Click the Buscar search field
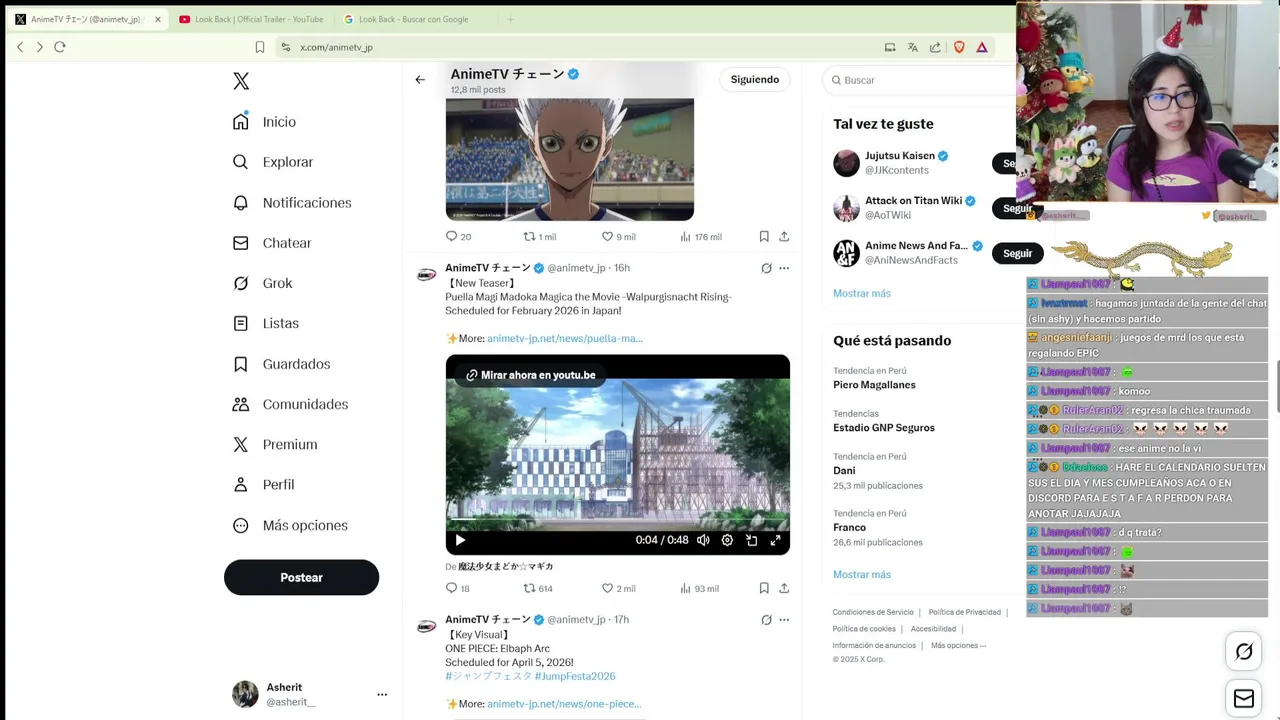Image resolution: width=1280 pixels, height=720 pixels. pos(920,80)
